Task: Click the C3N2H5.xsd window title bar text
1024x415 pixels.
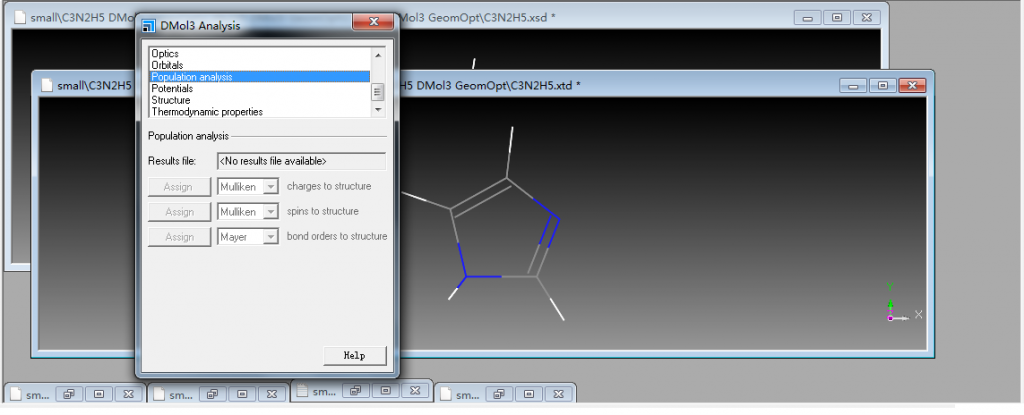Action: [476, 18]
